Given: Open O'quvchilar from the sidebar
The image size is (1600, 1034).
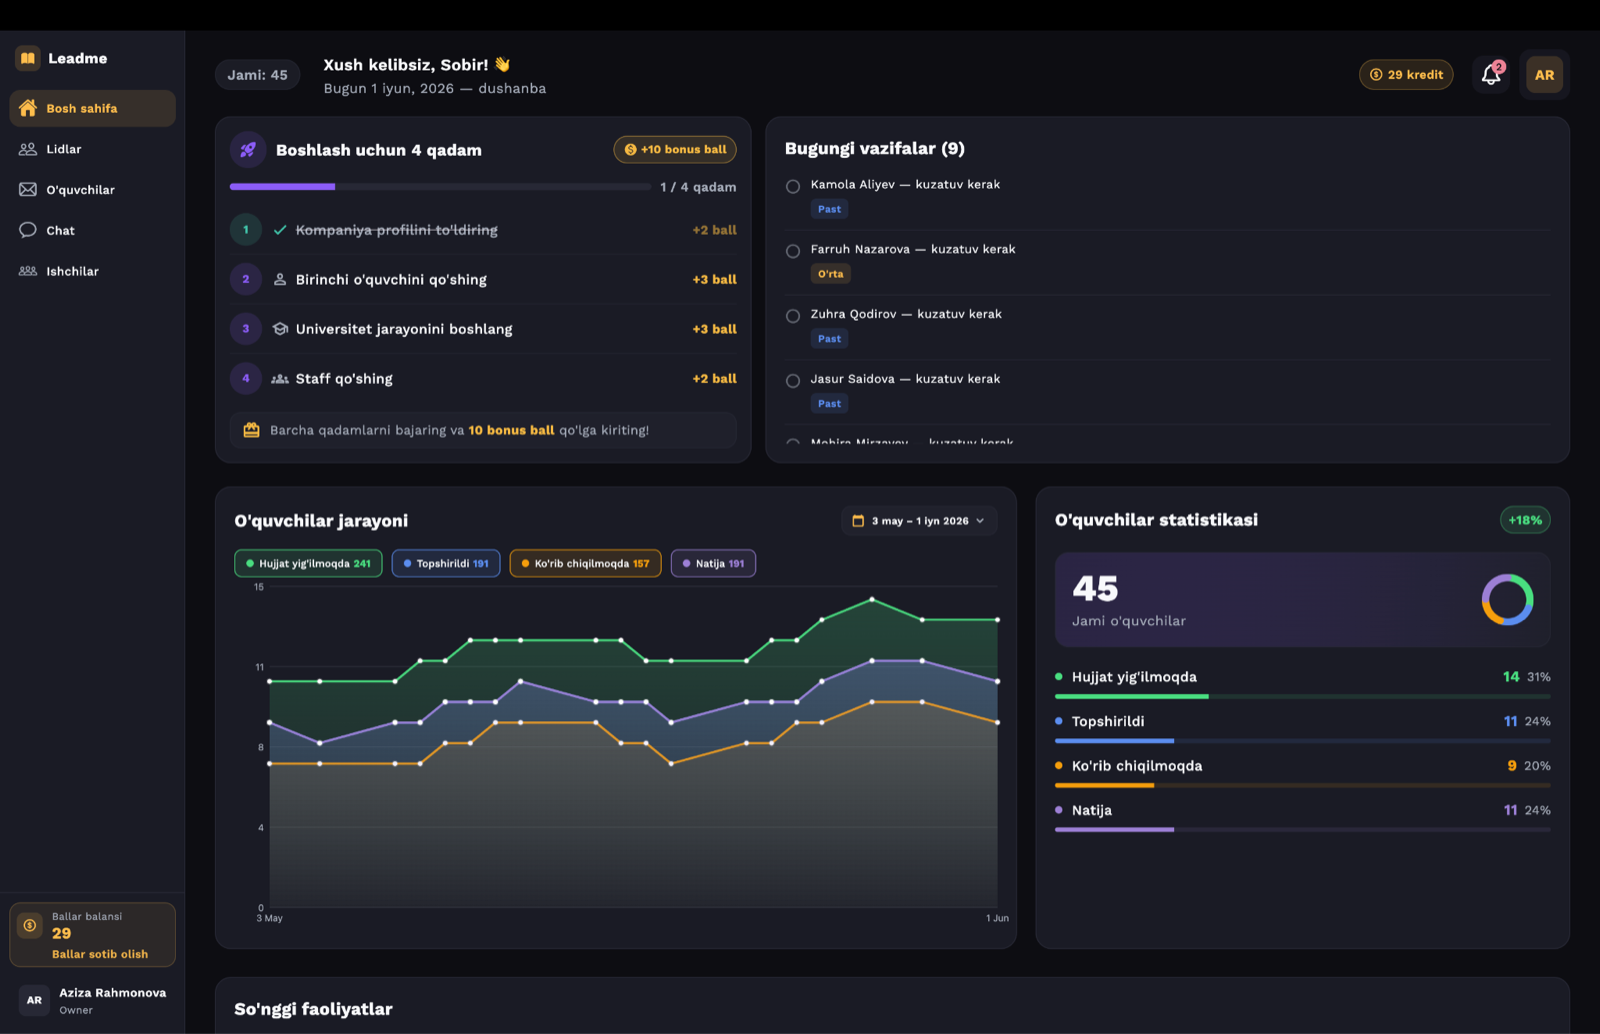Looking at the screenshot, I should coord(92,190).
